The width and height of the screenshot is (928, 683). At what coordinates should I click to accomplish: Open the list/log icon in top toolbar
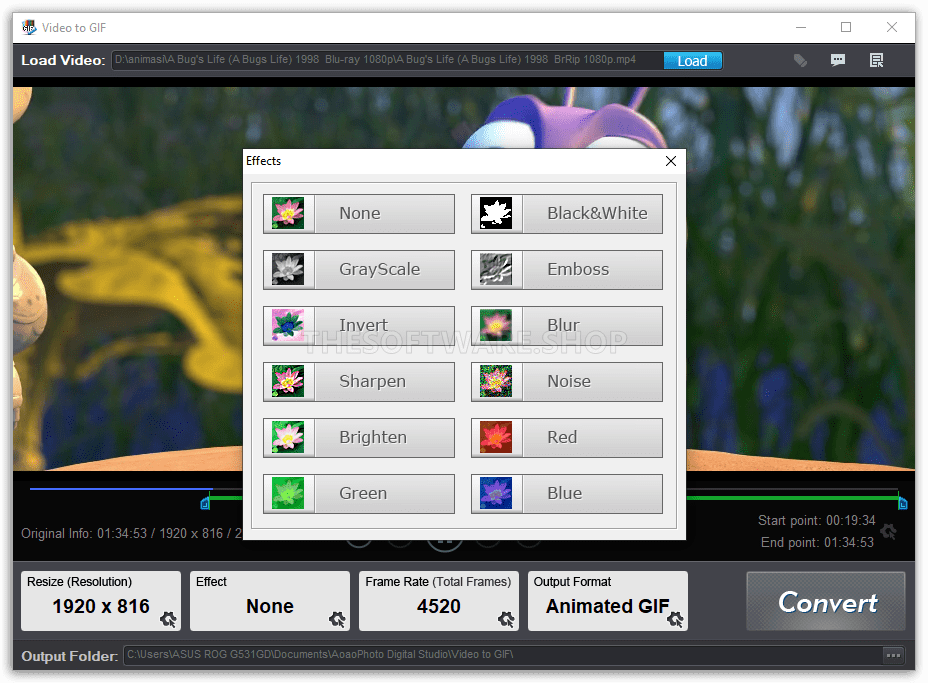click(x=877, y=60)
